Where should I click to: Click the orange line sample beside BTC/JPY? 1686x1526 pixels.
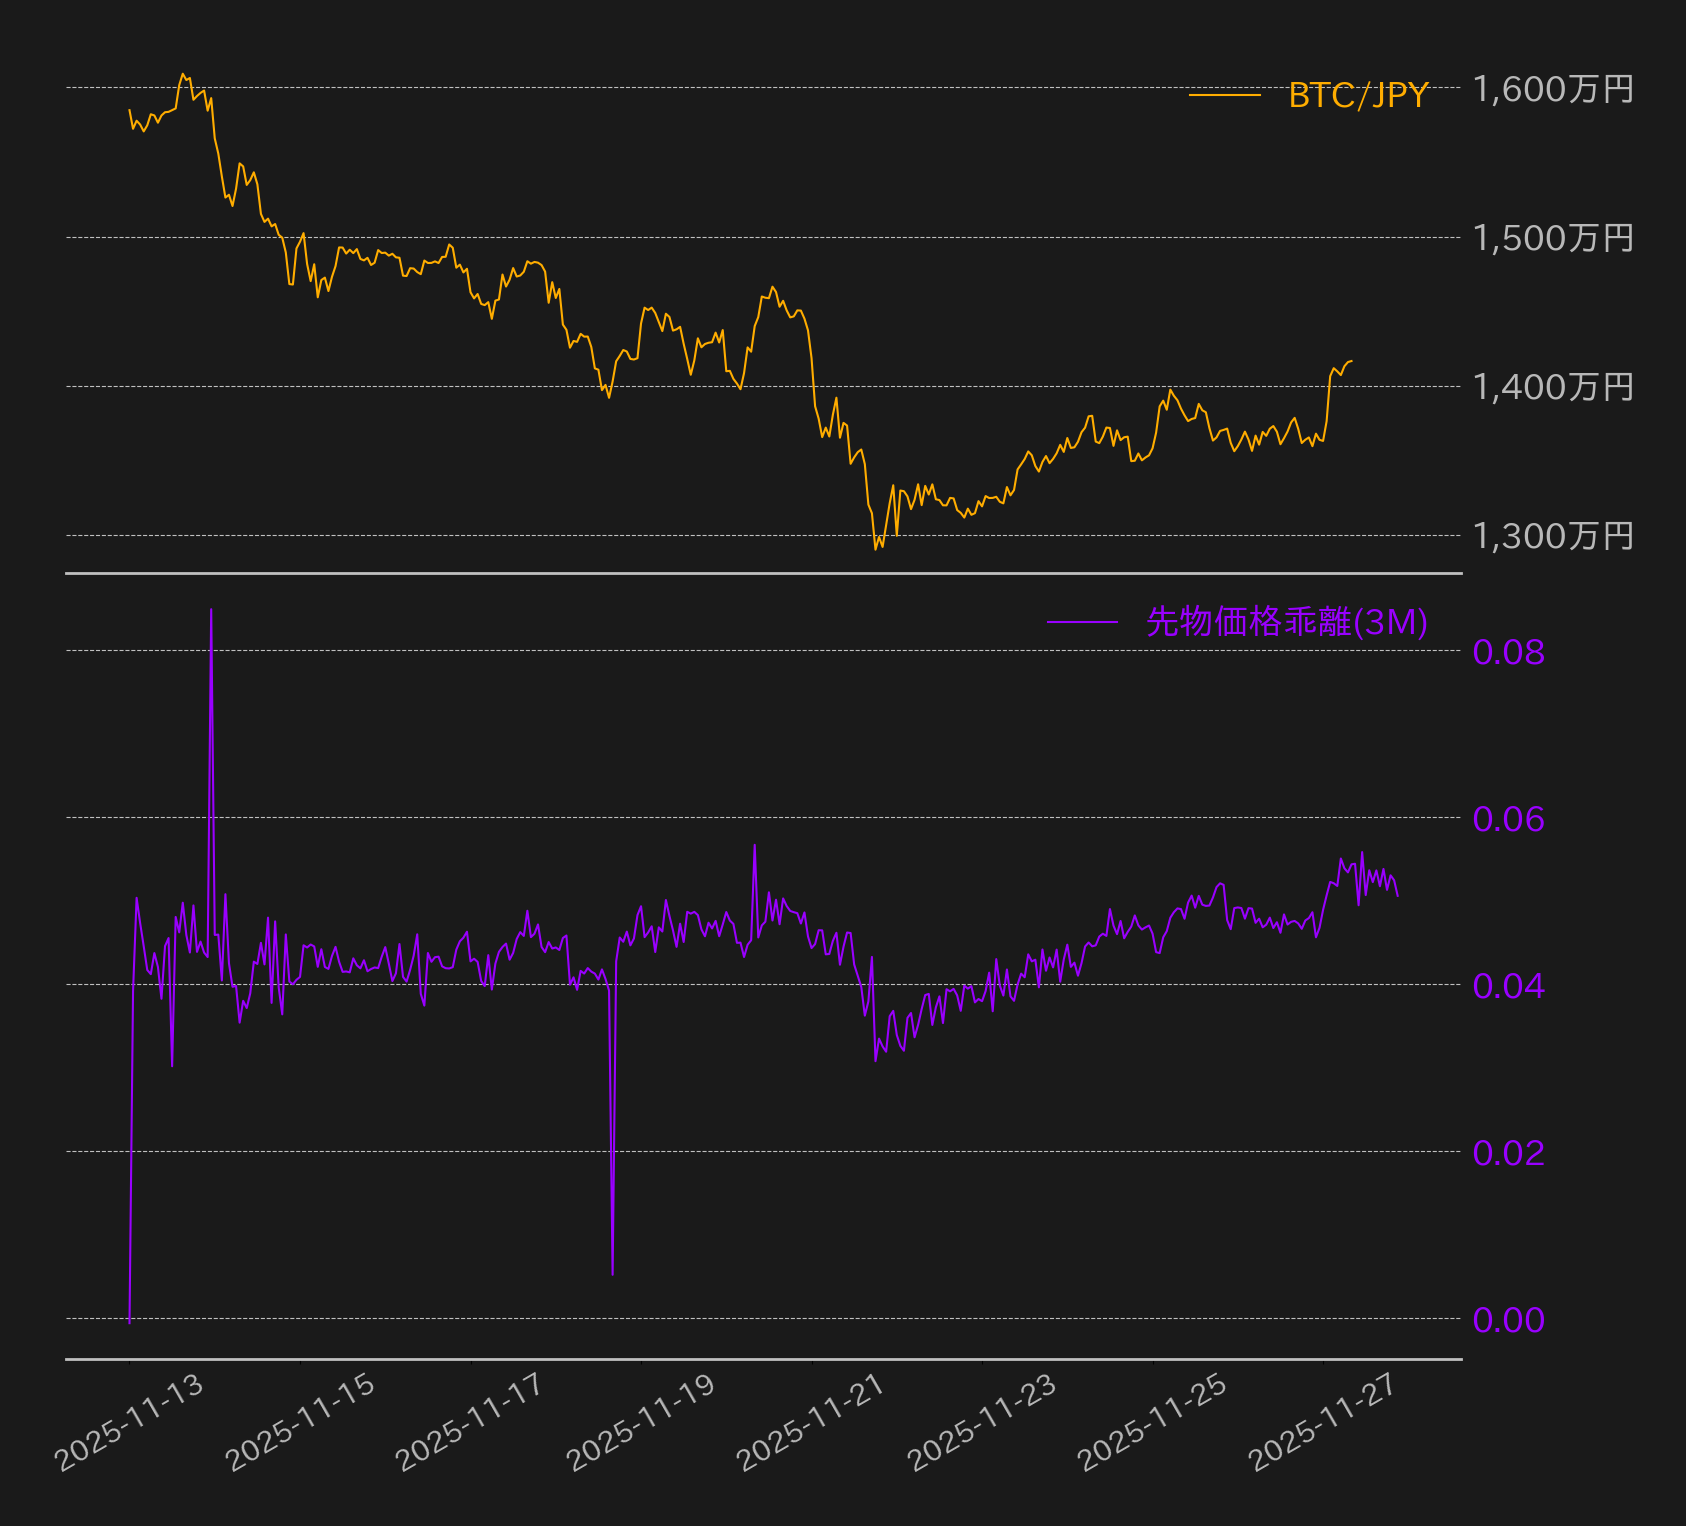click(x=1225, y=95)
